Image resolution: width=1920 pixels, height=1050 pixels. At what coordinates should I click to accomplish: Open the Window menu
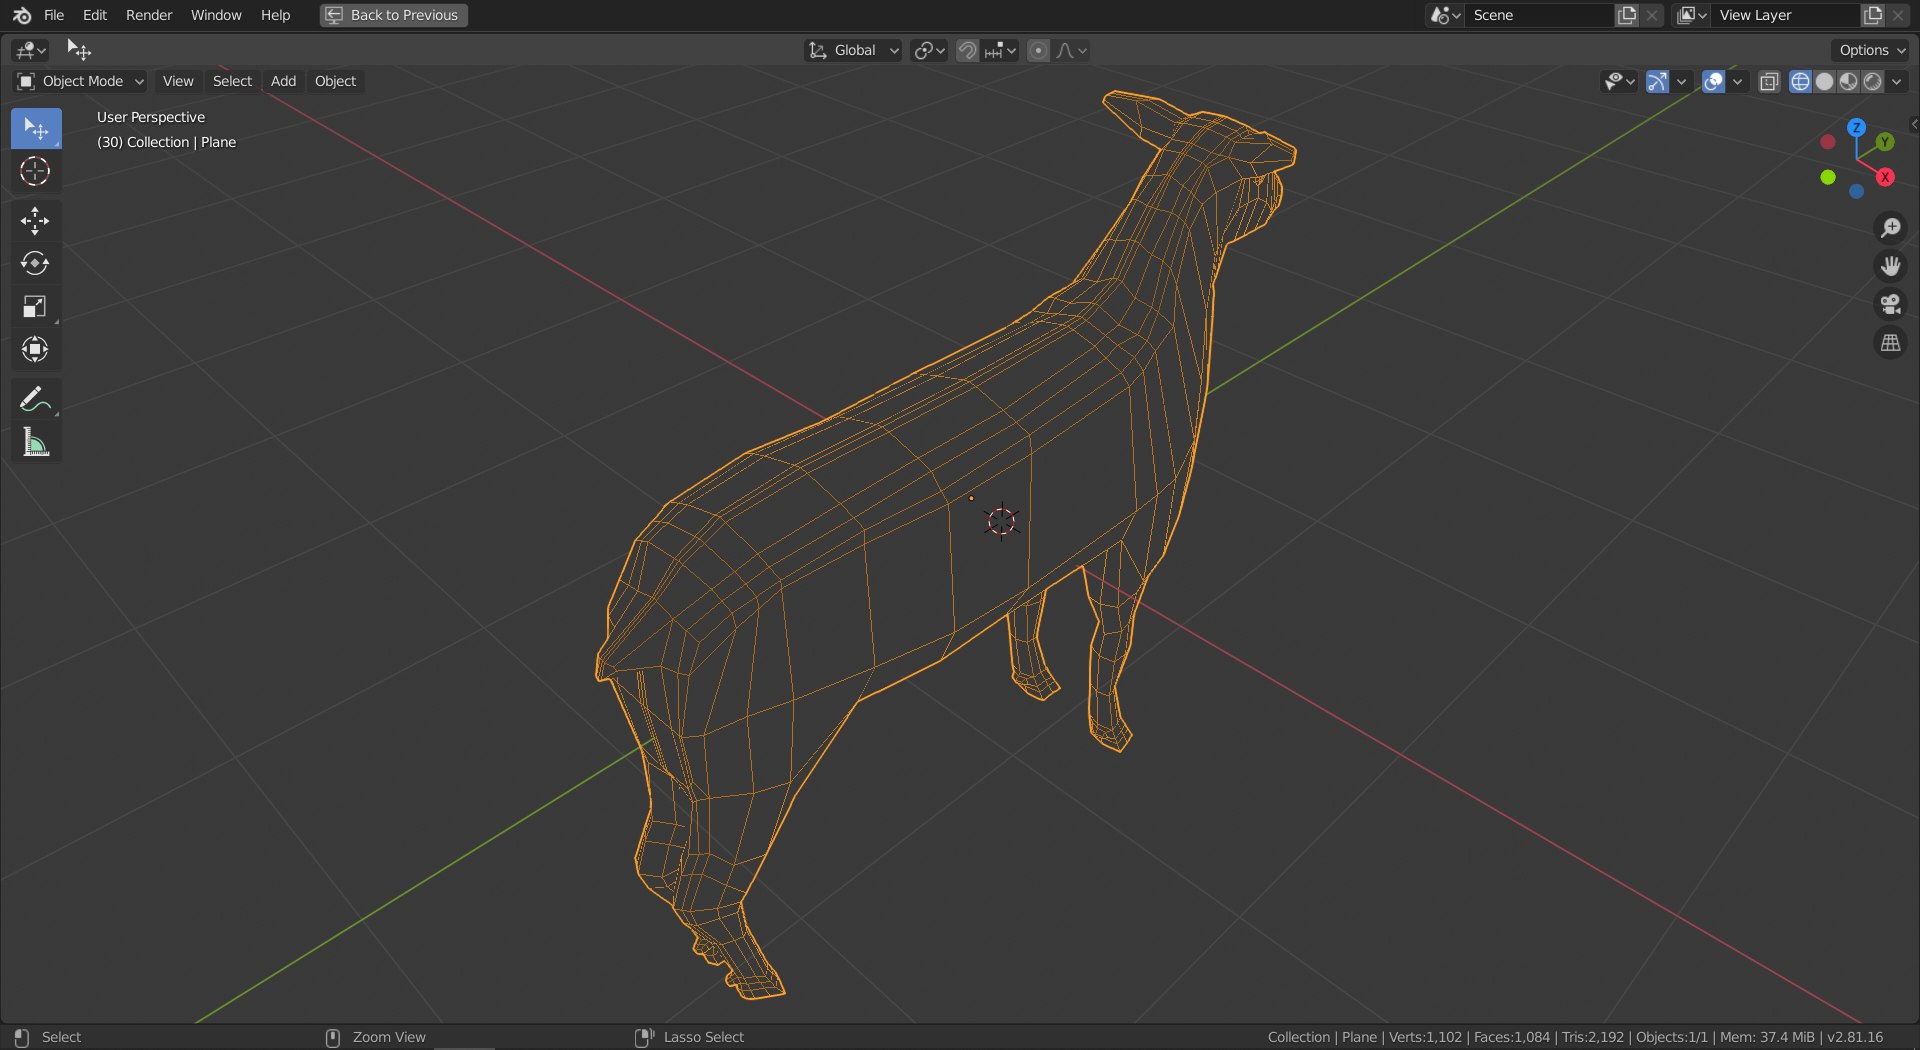click(216, 15)
